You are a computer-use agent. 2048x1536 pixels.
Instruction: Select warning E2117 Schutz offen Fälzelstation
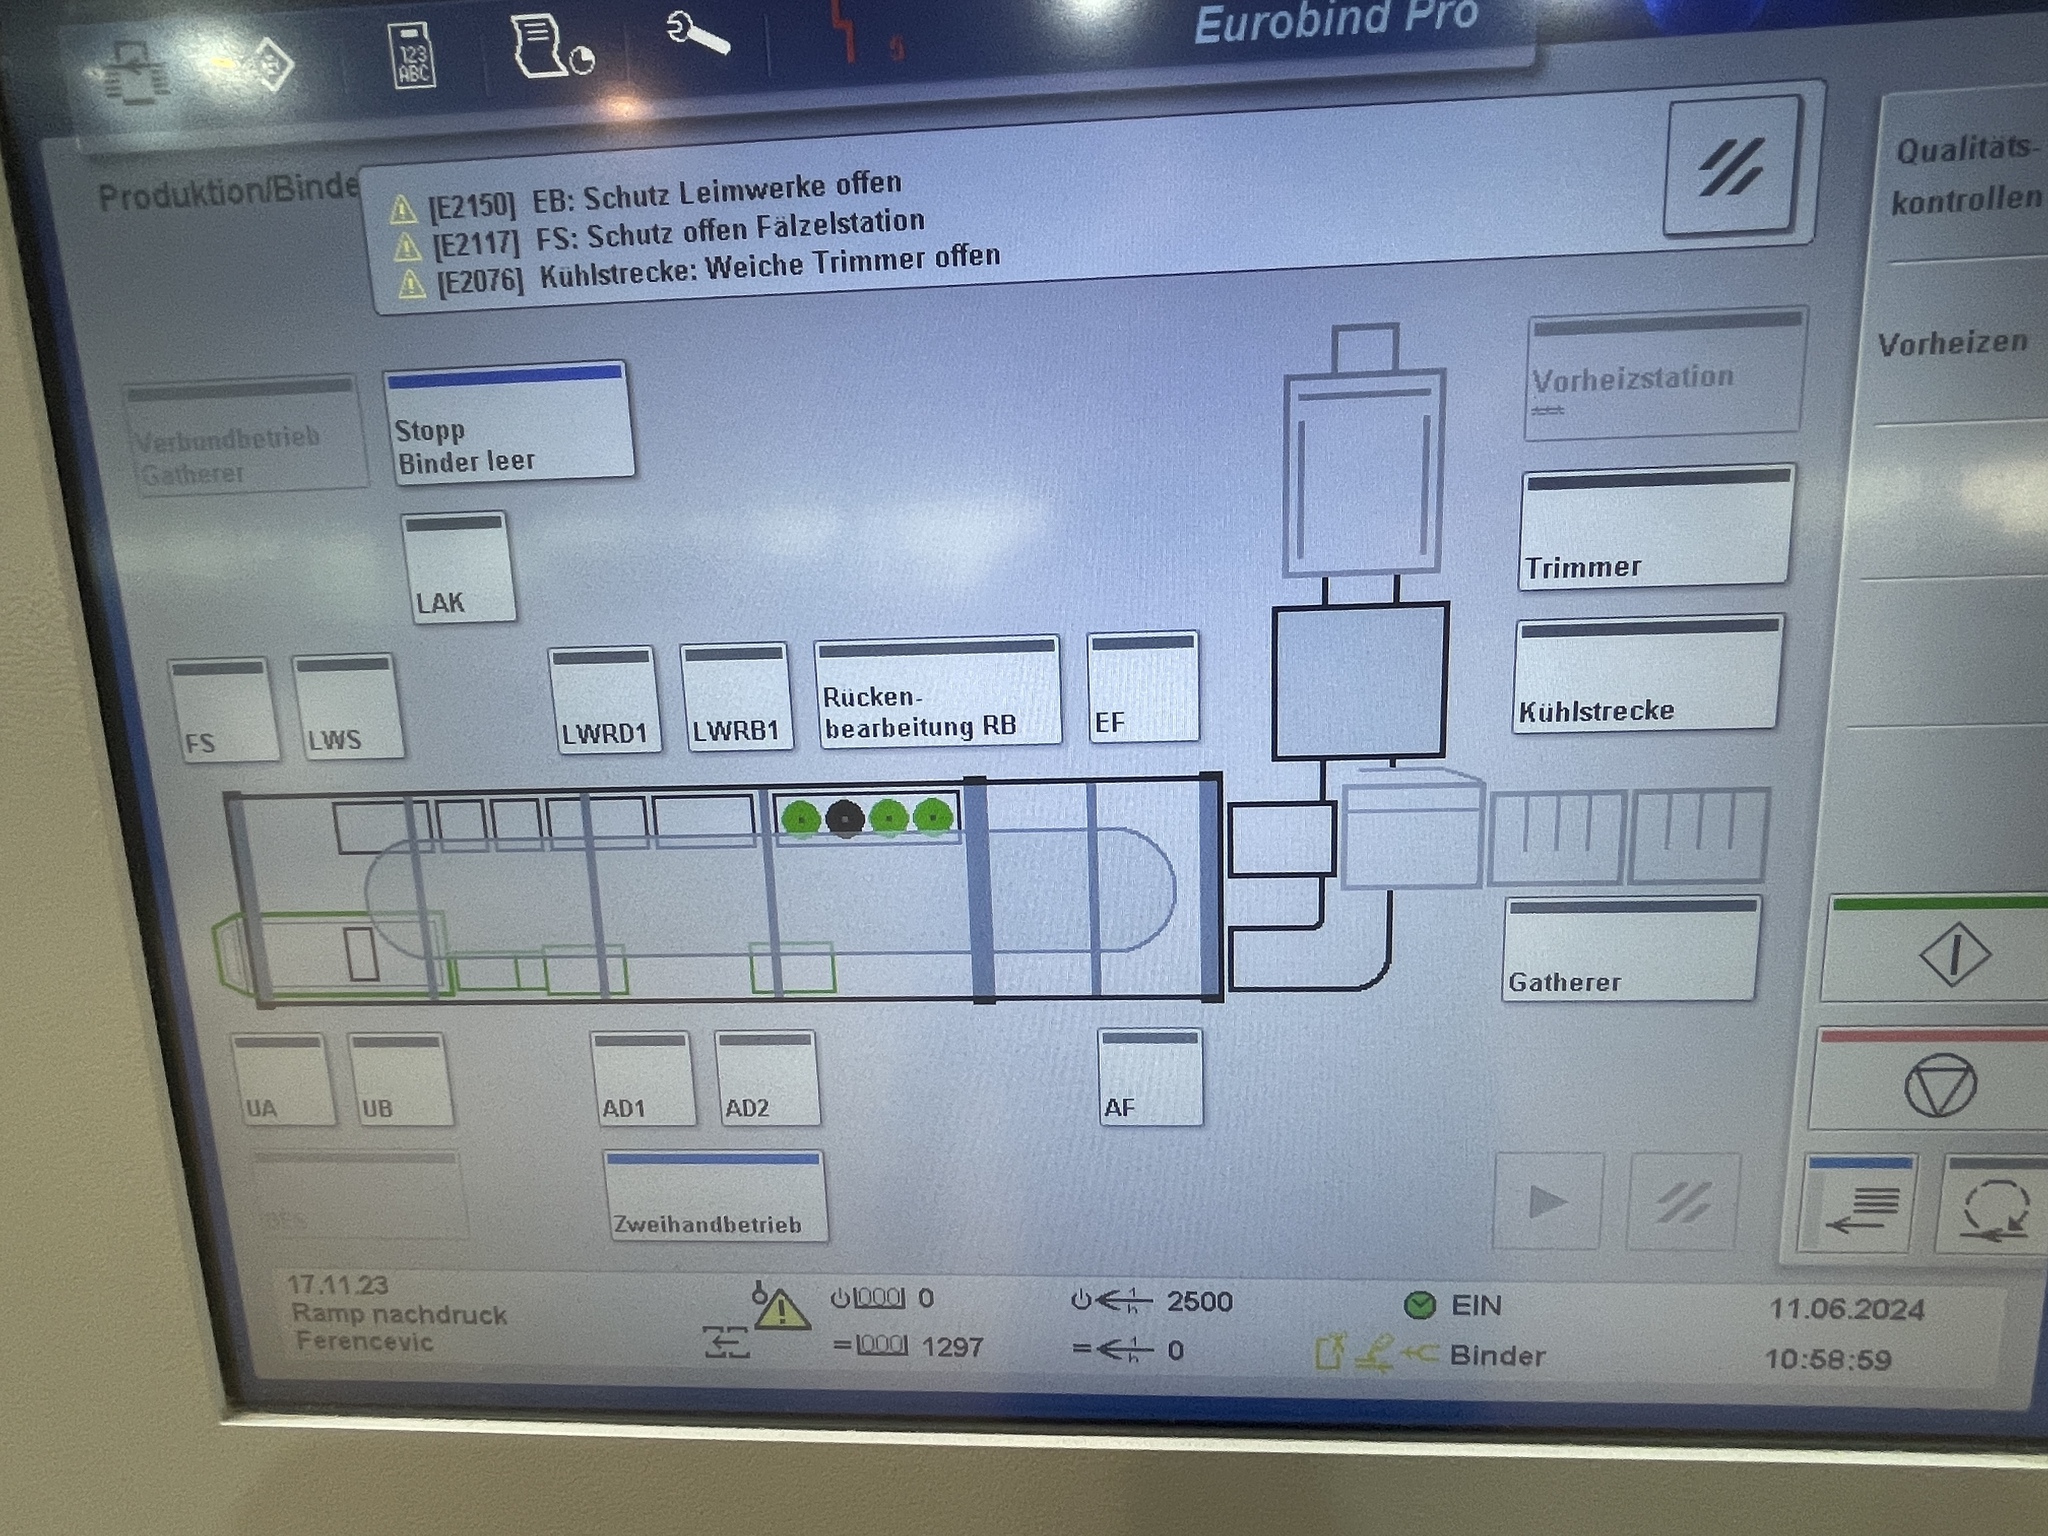677,232
